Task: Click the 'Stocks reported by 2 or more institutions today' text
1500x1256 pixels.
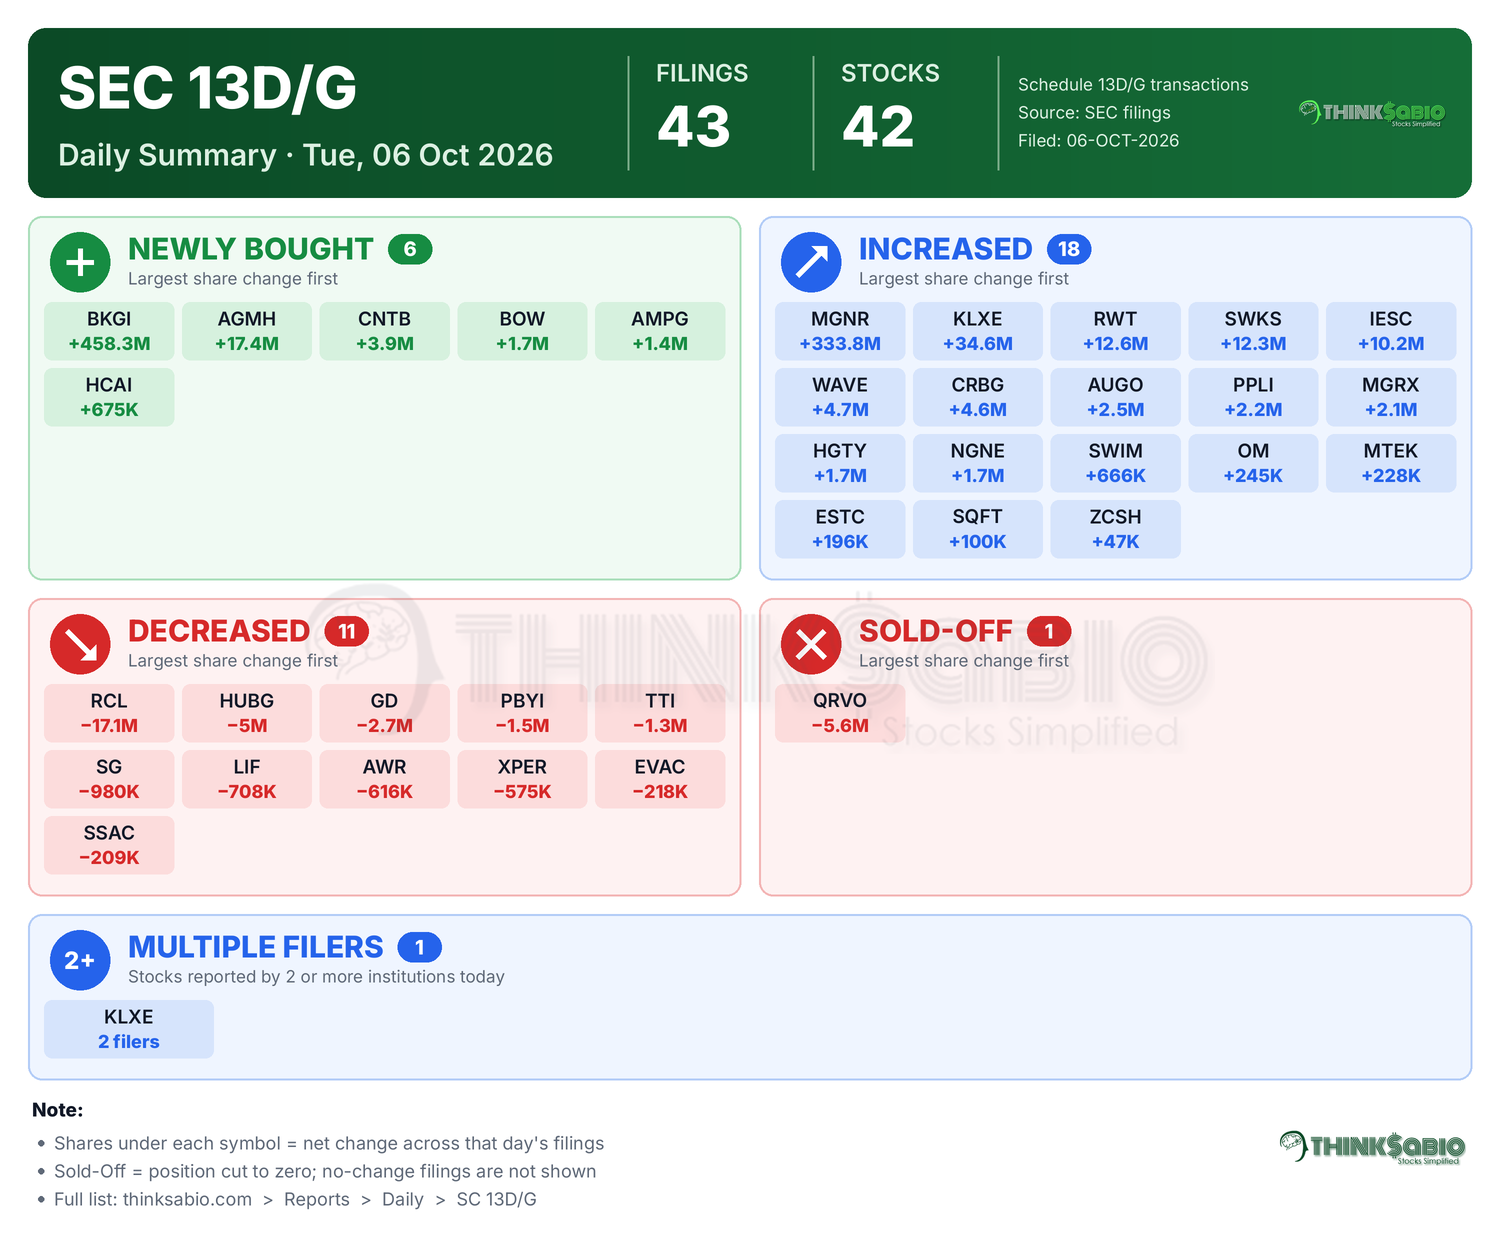Action: click(x=316, y=977)
